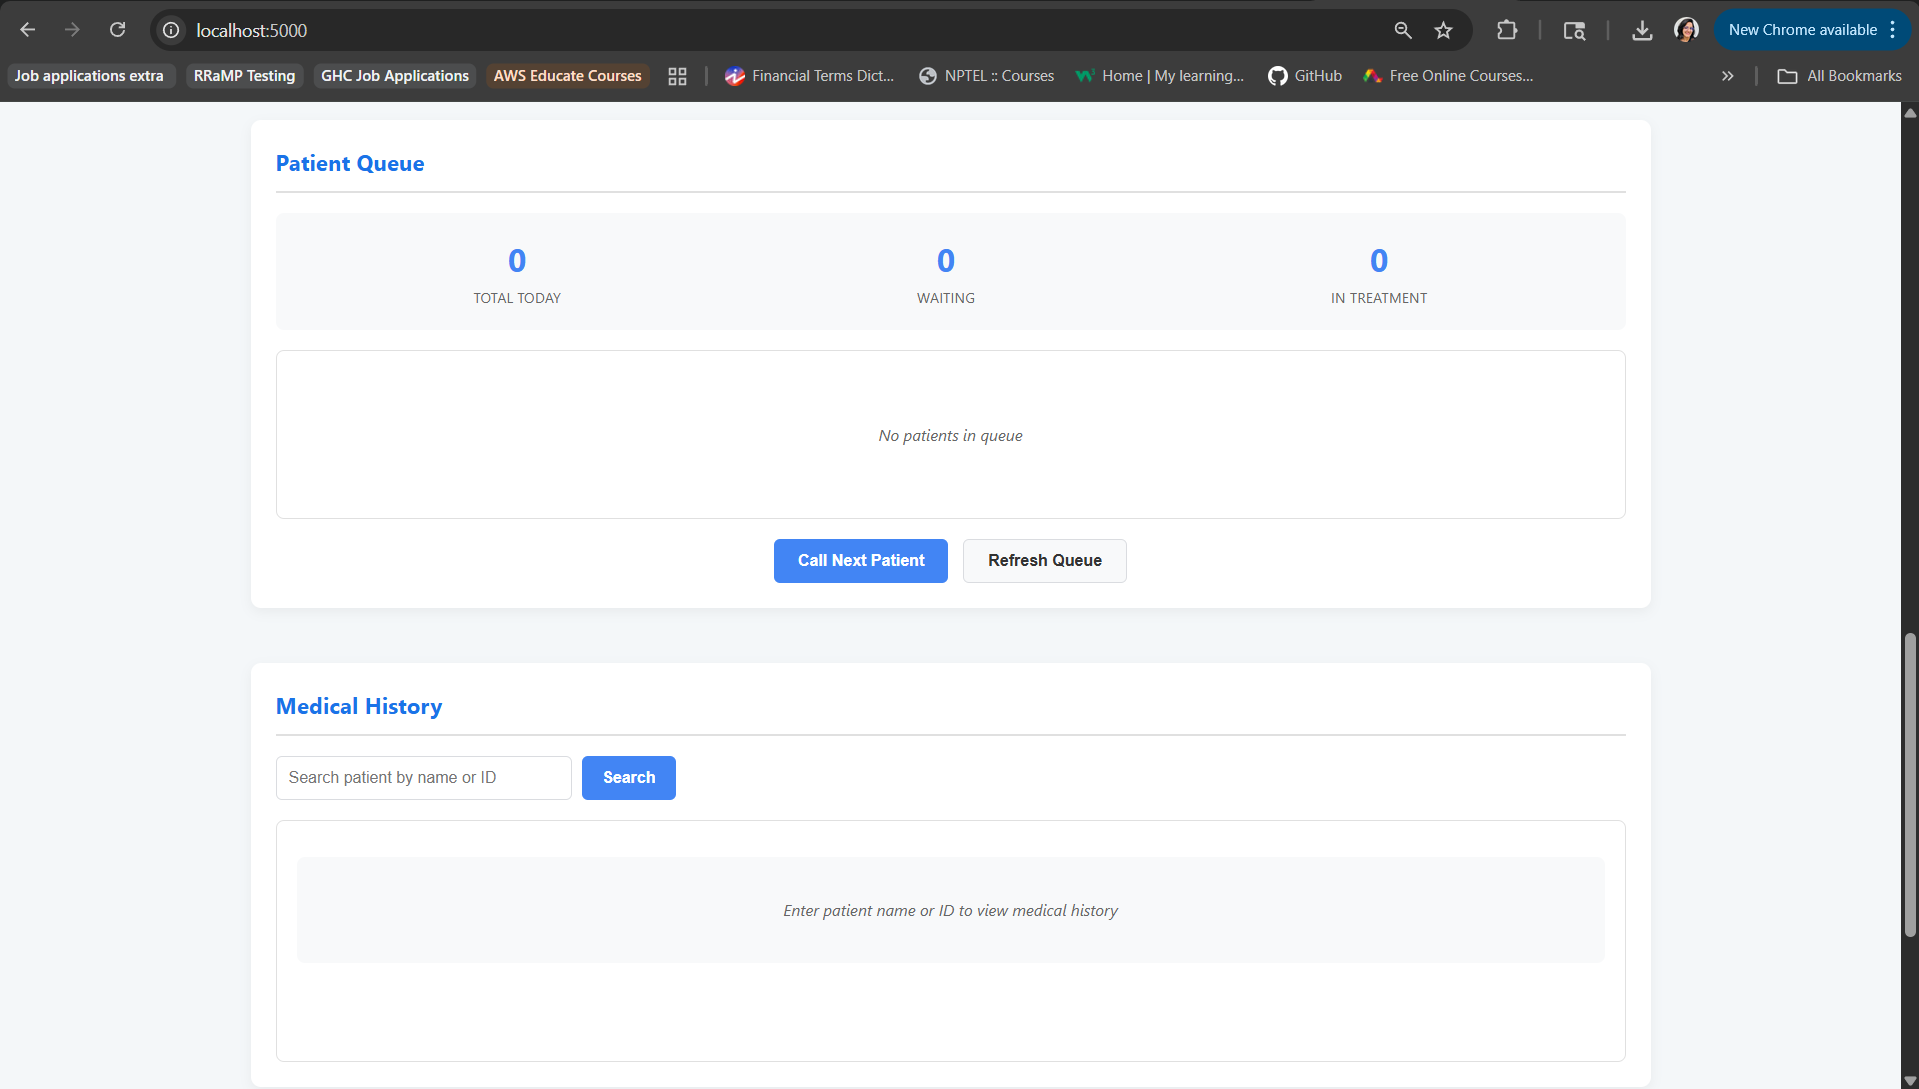Reload the localhost page
The height and width of the screenshot is (1089, 1919).
point(117,30)
